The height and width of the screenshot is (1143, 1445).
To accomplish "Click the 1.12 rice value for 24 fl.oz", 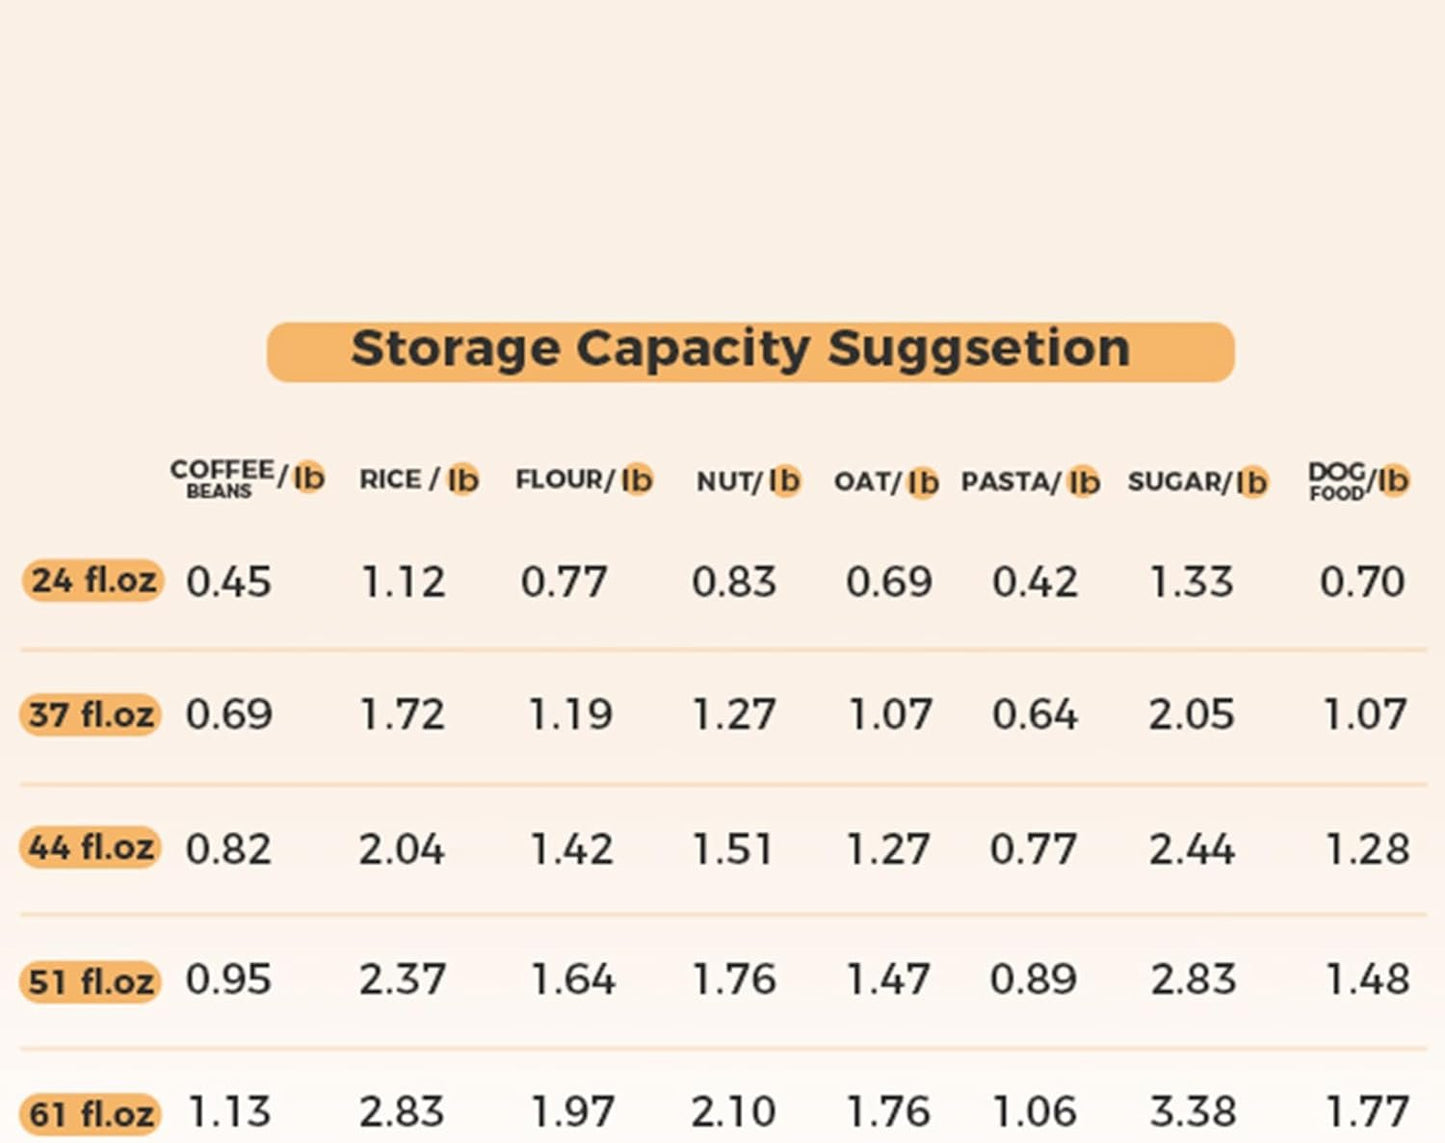I will click(403, 582).
